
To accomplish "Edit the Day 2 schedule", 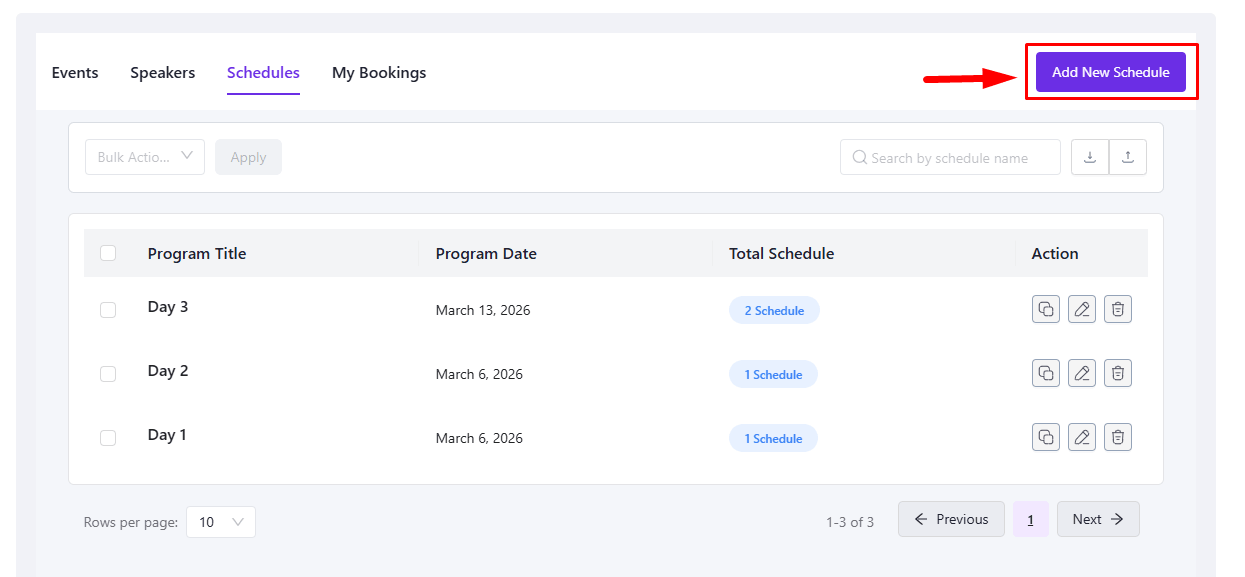I will coord(1081,373).
